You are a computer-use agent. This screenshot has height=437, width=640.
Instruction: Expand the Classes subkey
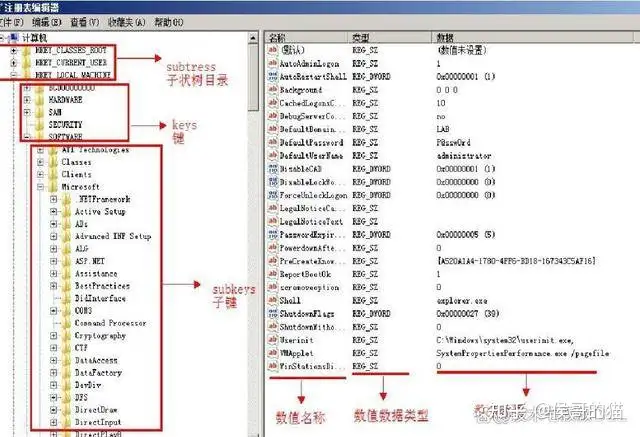click(40, 162)
